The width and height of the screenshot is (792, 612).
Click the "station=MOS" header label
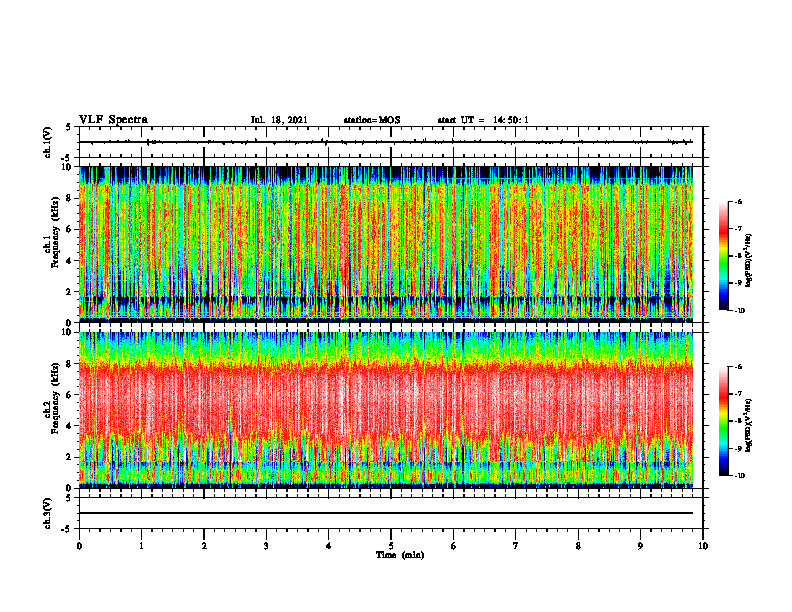pos(372,120)
